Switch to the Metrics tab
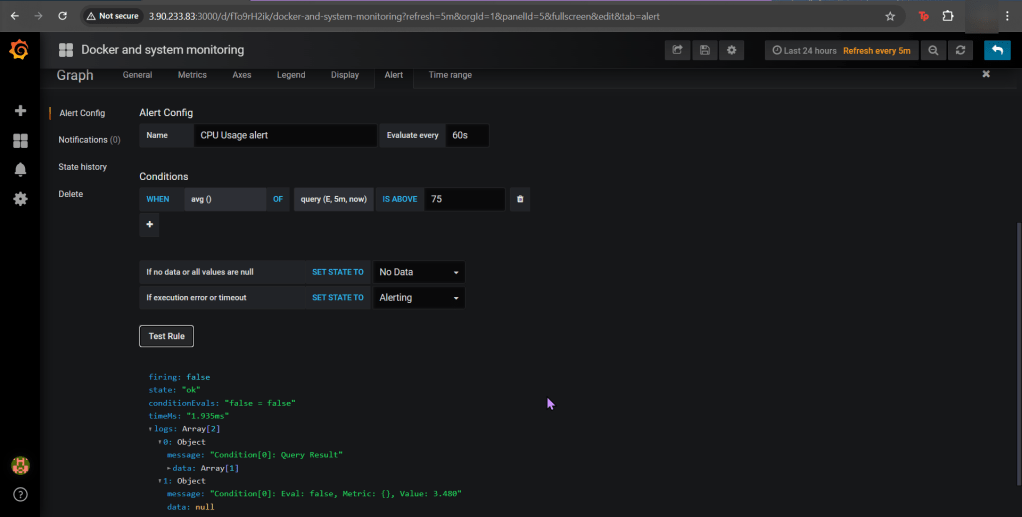 [192, 75]
